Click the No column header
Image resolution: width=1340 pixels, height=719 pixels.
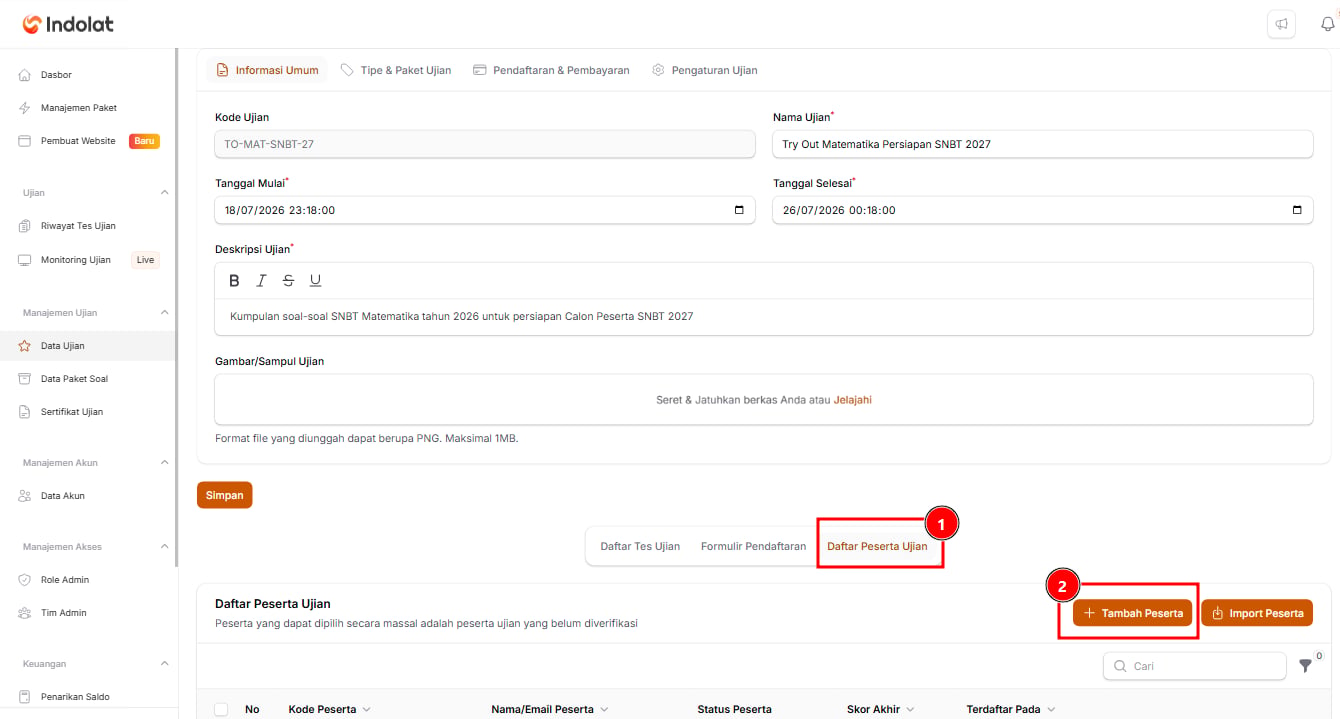coord(252,710)
